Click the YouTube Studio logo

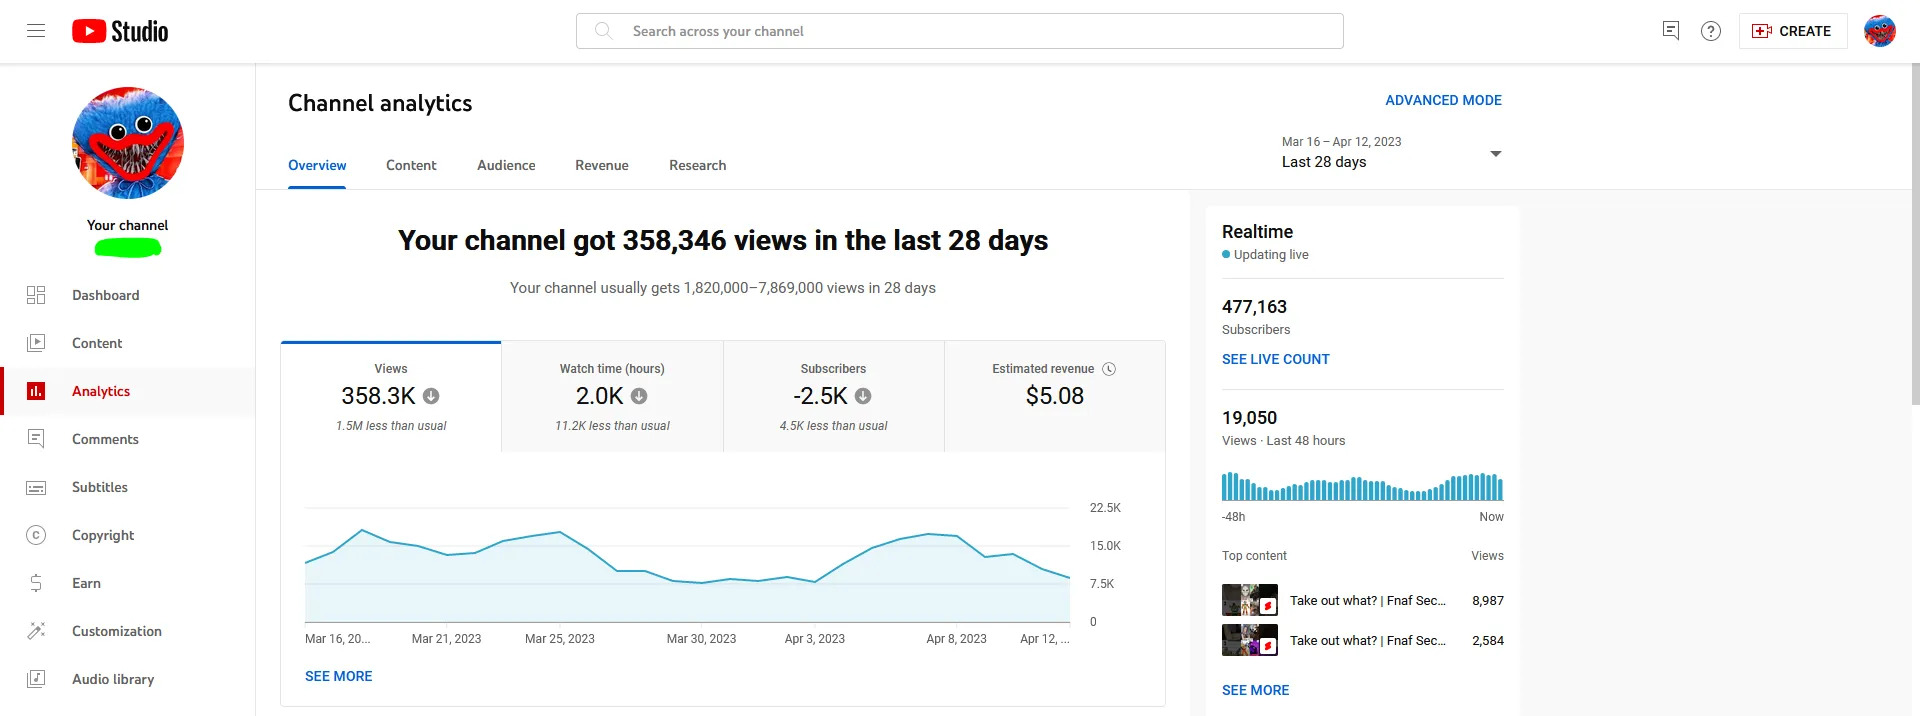tap(120, 31)
